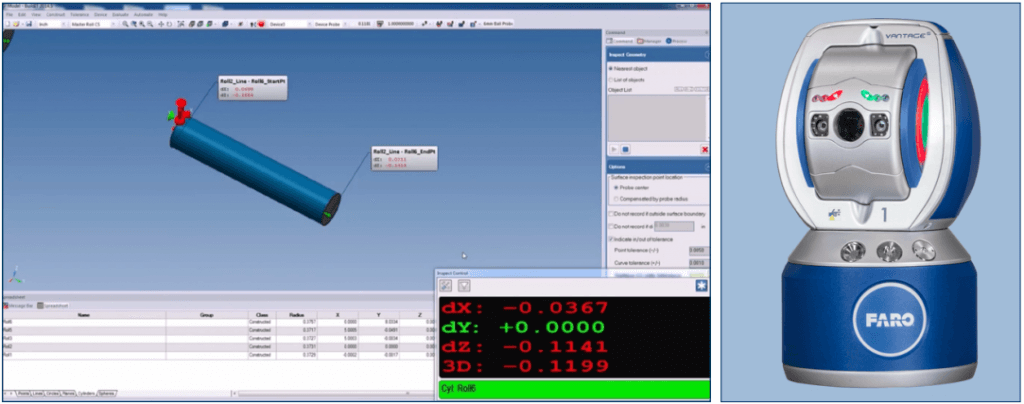Click the spreadsheet horizontal scrollbar
The image size is (1024, 404).
point(334,394)
